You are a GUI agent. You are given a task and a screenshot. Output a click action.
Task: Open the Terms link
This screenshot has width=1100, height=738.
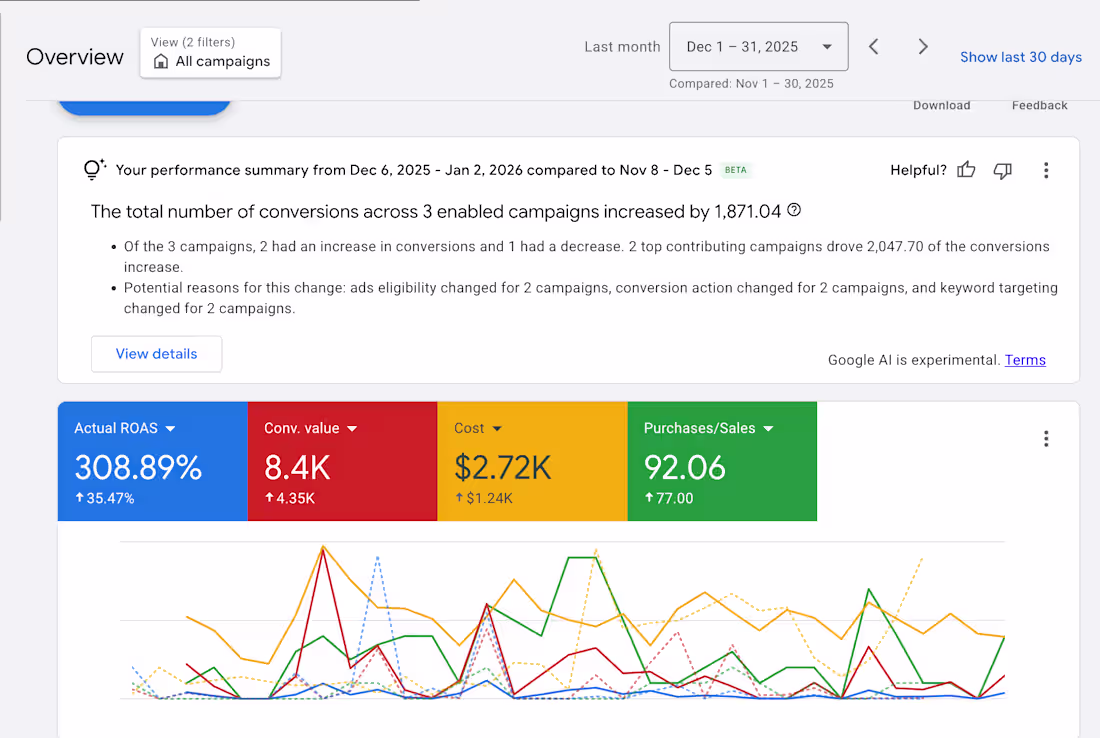coord(1025,360)
